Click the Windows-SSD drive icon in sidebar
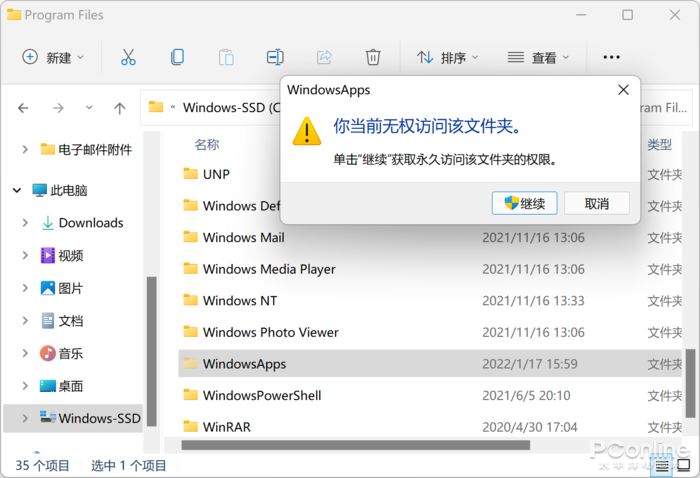 click(x=47, y=417)
